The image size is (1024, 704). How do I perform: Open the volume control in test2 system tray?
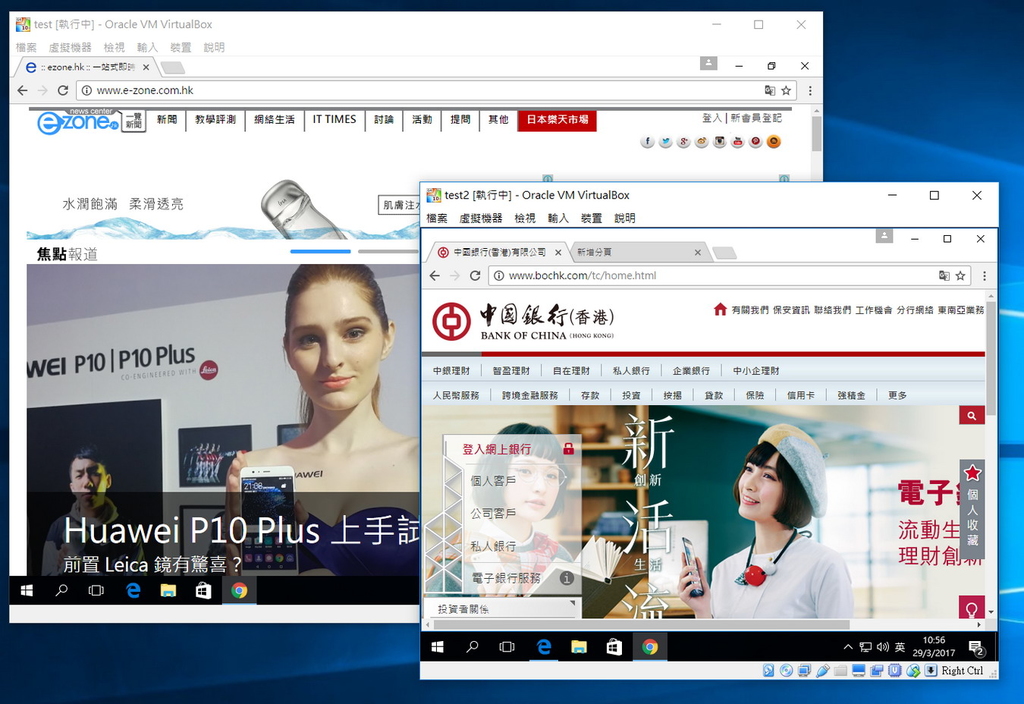tap(883, 647)
